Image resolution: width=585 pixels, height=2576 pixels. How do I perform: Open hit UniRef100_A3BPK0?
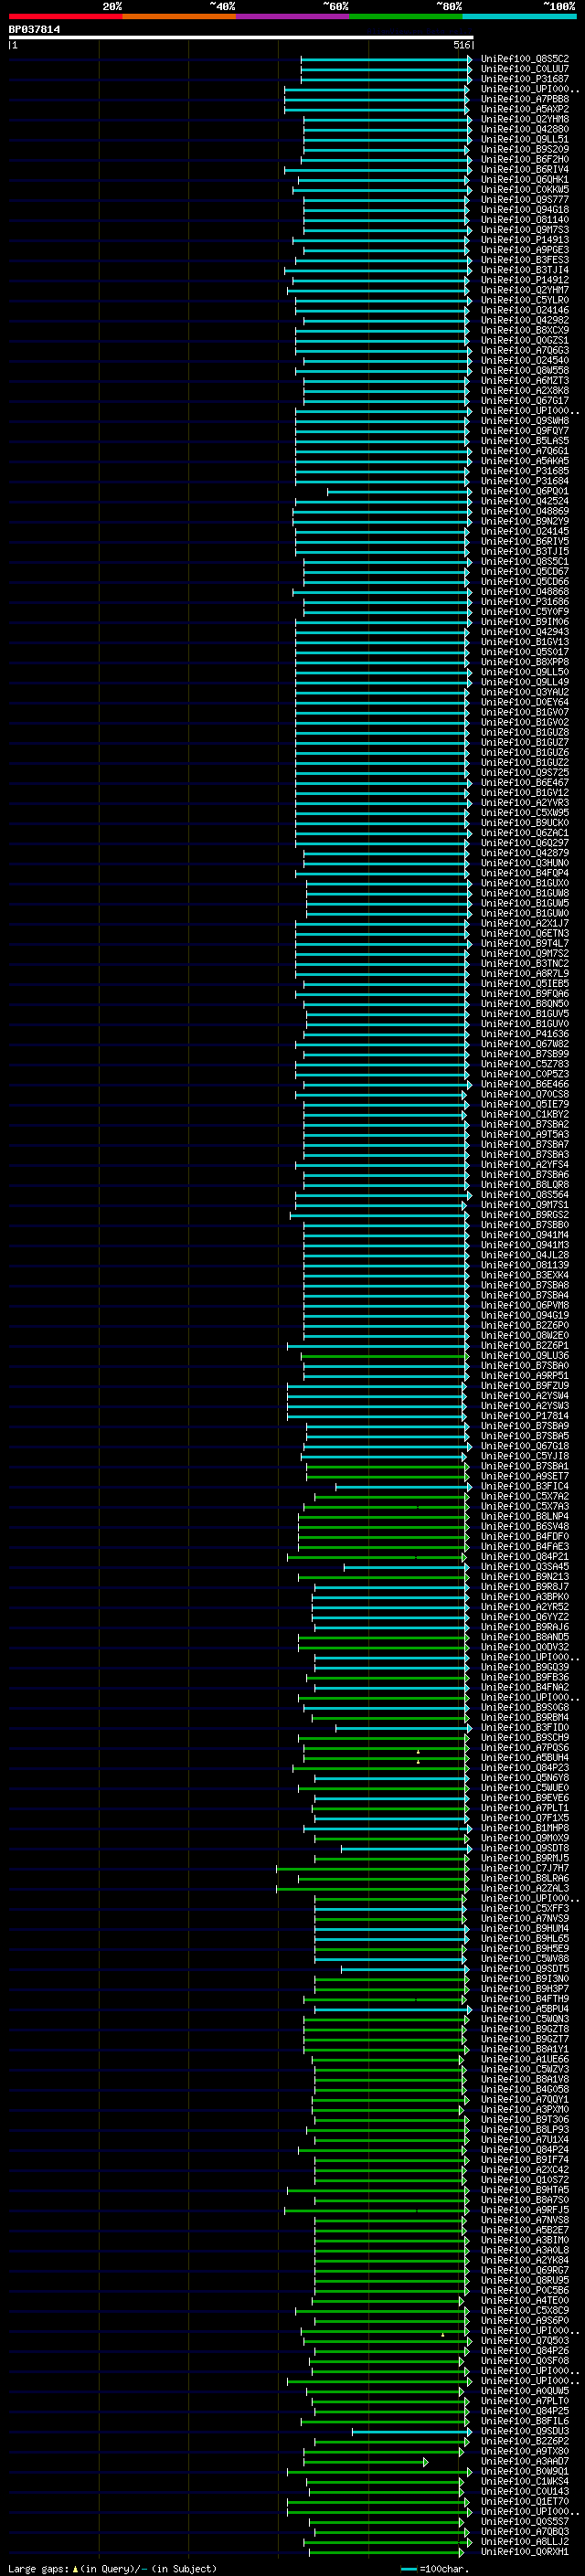pyautogui.click(x=524, y=1596)
